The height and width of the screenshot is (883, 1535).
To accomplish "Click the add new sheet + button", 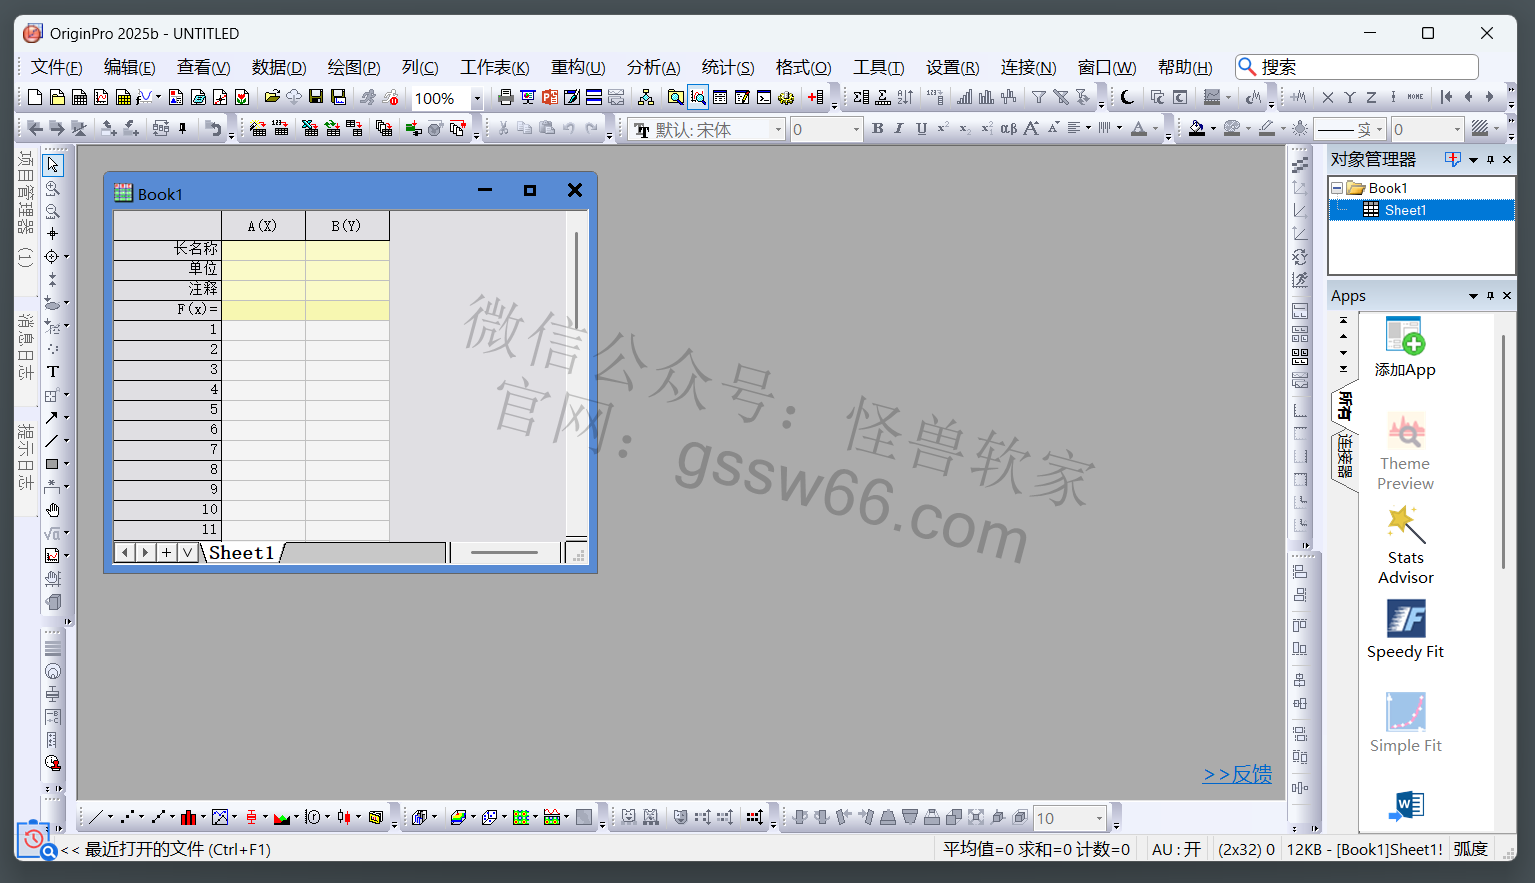I will coord(166,552).
